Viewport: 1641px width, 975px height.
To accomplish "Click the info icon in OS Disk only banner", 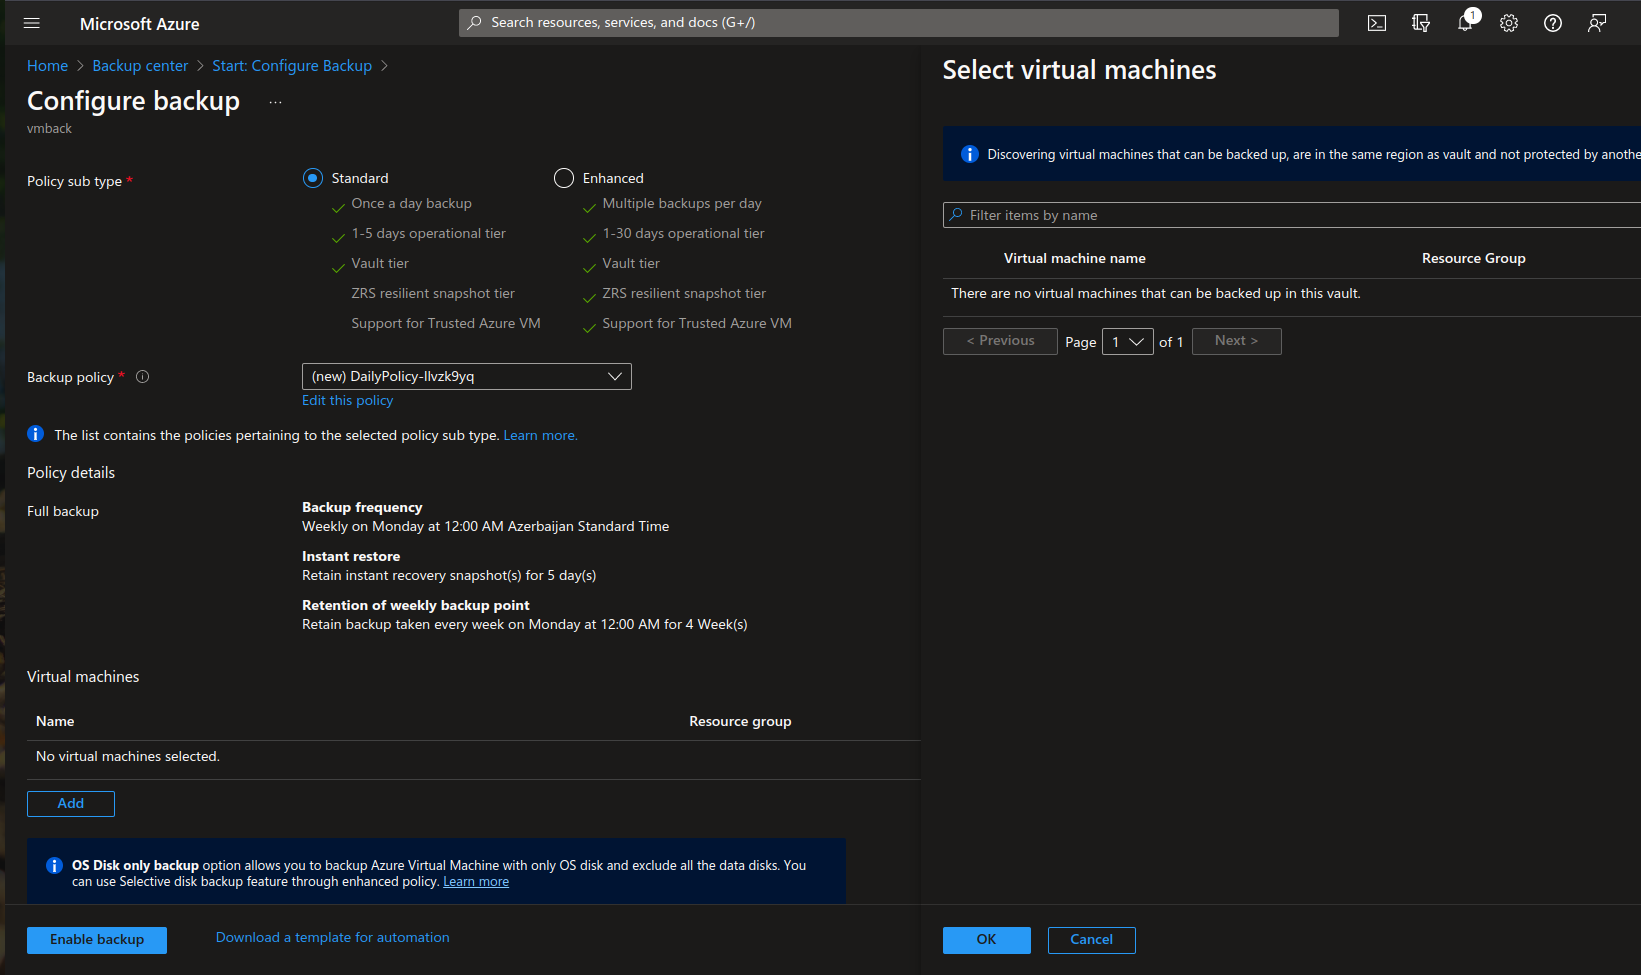I will pyautogui.click(x=54, y=865).
